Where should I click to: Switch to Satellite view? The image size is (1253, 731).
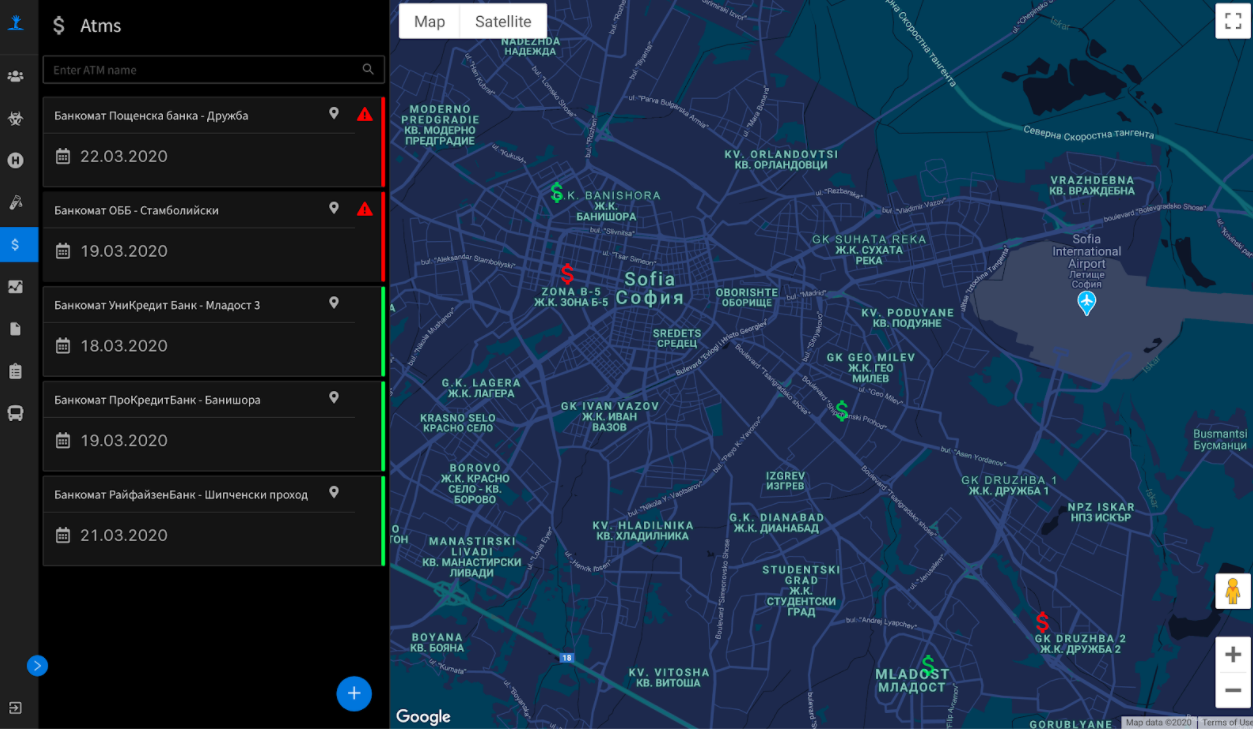pos(503,21)
